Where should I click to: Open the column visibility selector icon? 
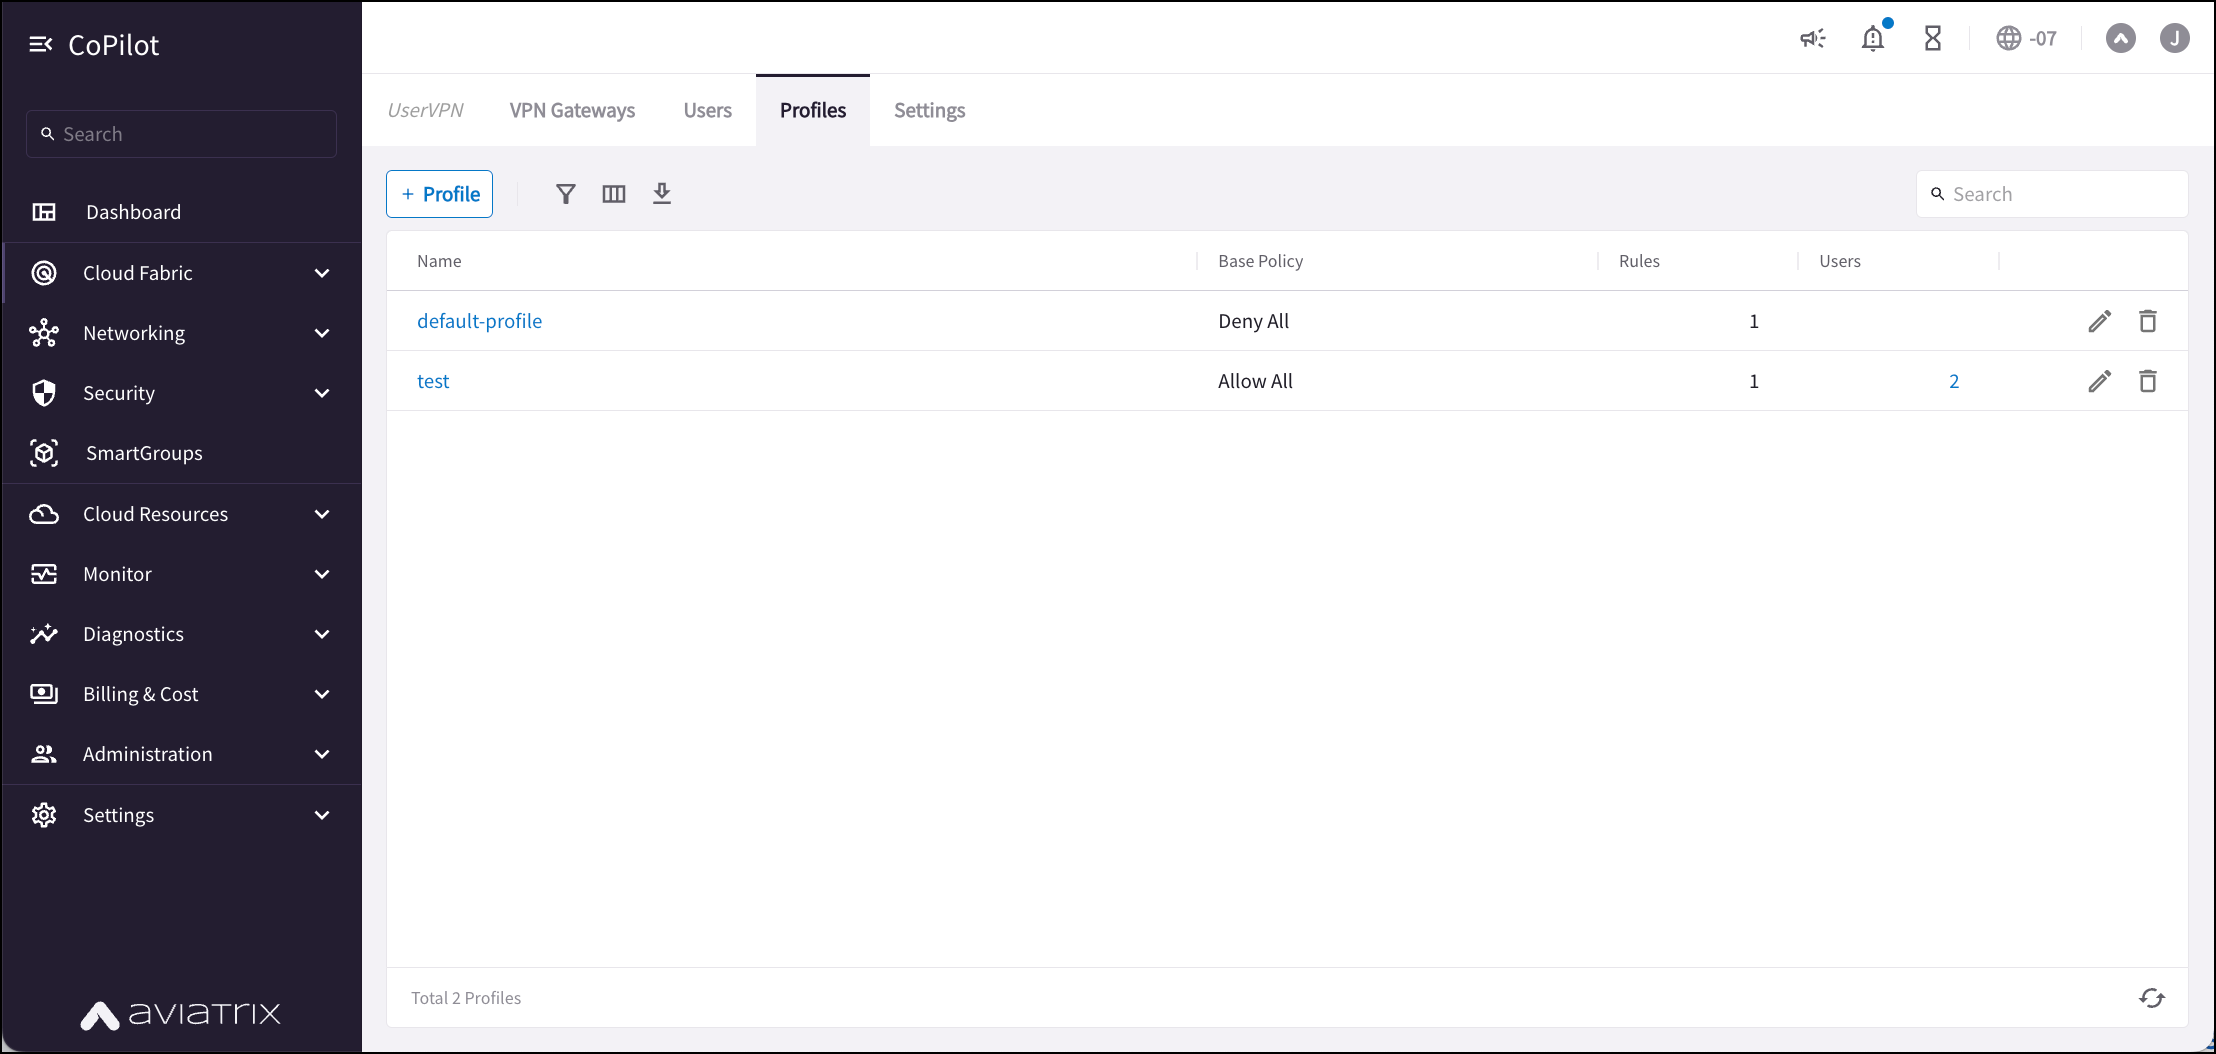point(613,193)
